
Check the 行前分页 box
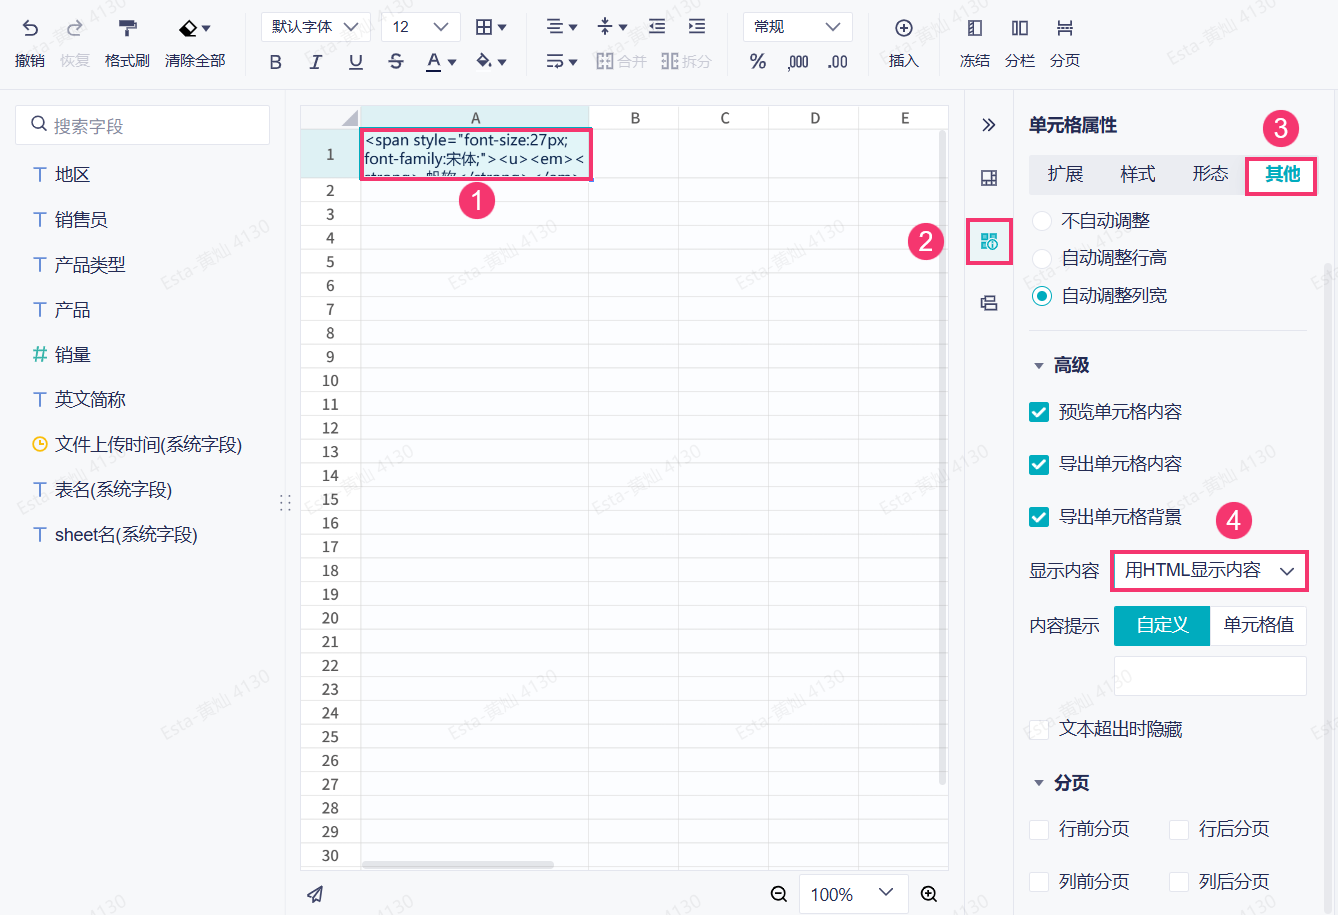[1039, 829]
